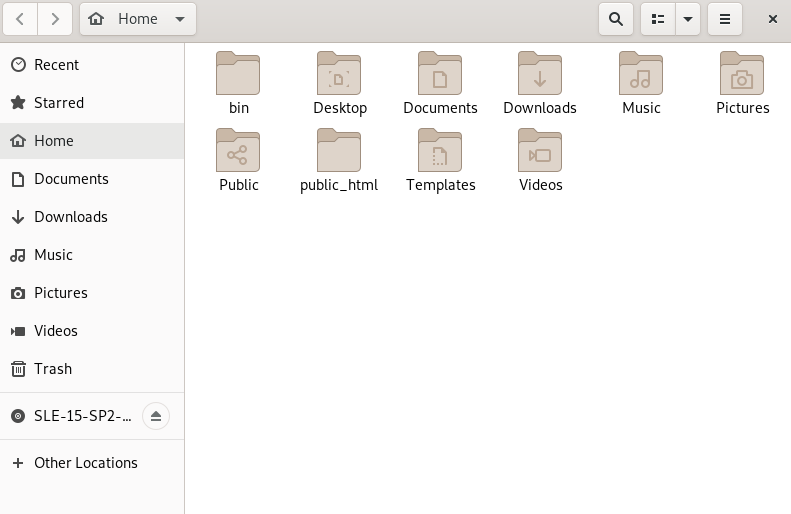This screenshot has height=514, width=791.
Task: Select the bin folder
Action: coord(238,74)
